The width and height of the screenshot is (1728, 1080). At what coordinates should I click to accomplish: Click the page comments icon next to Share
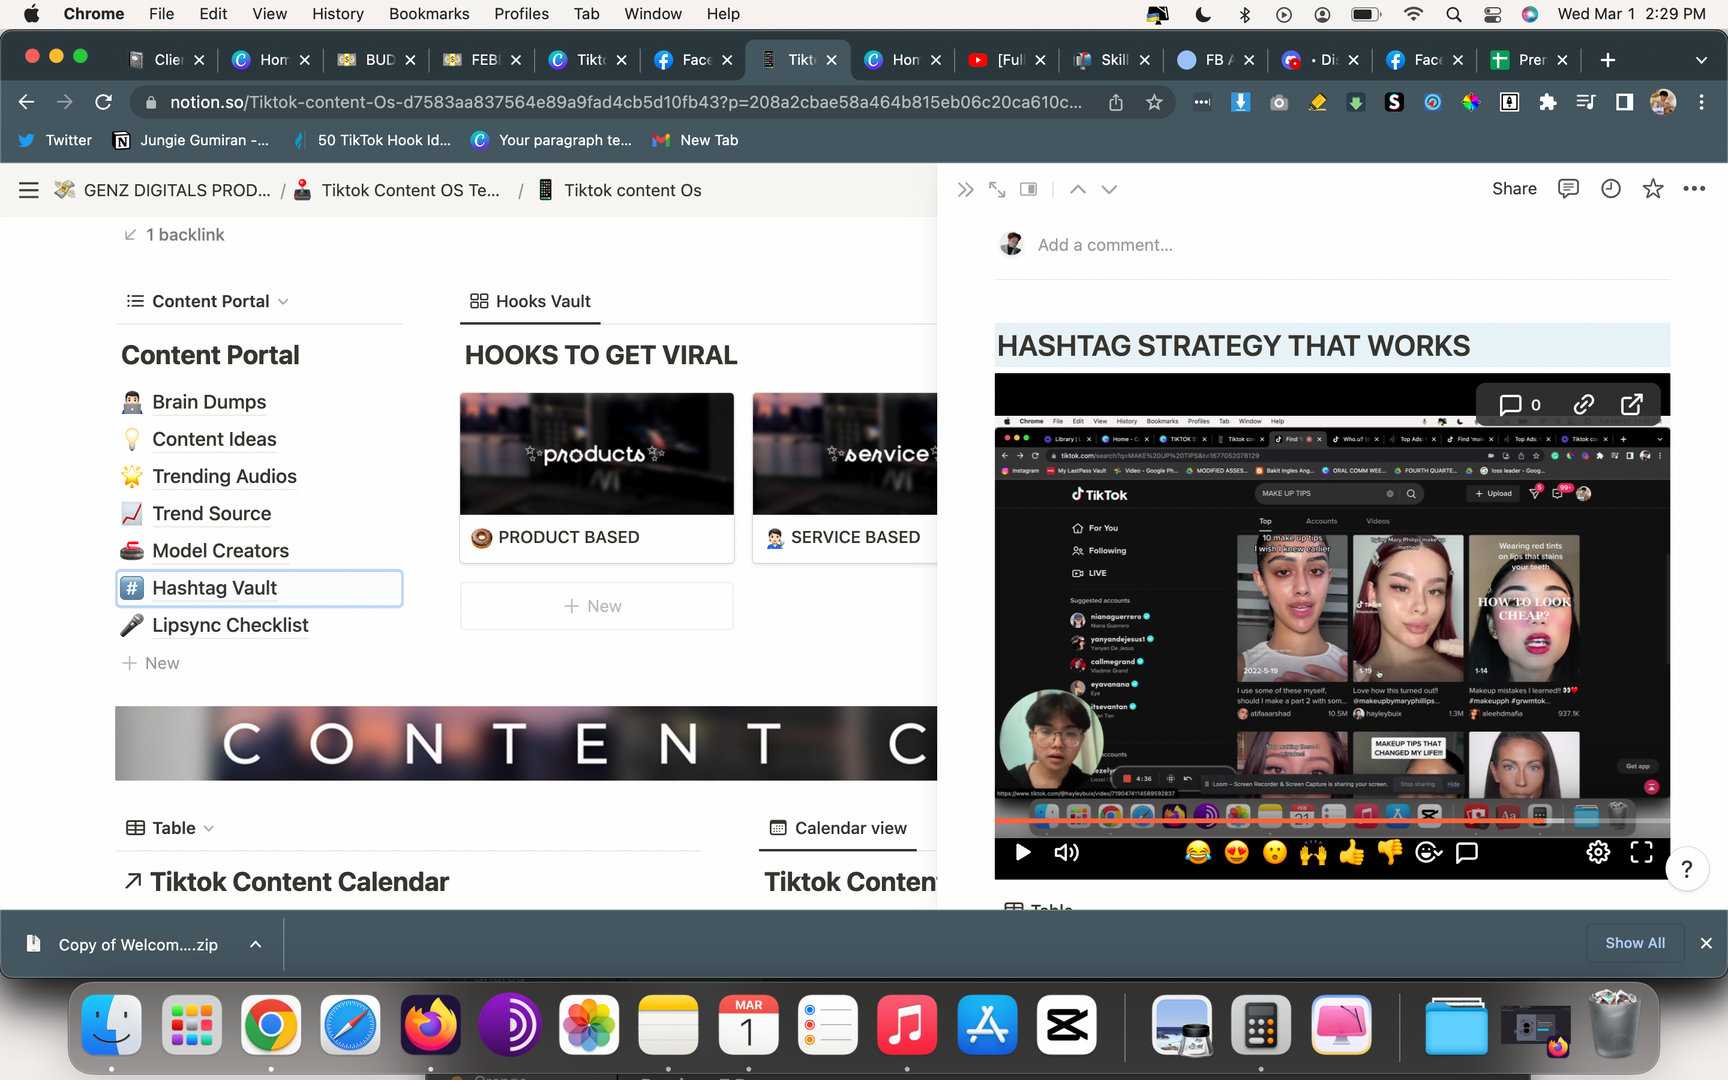[x=1568, y=189]
